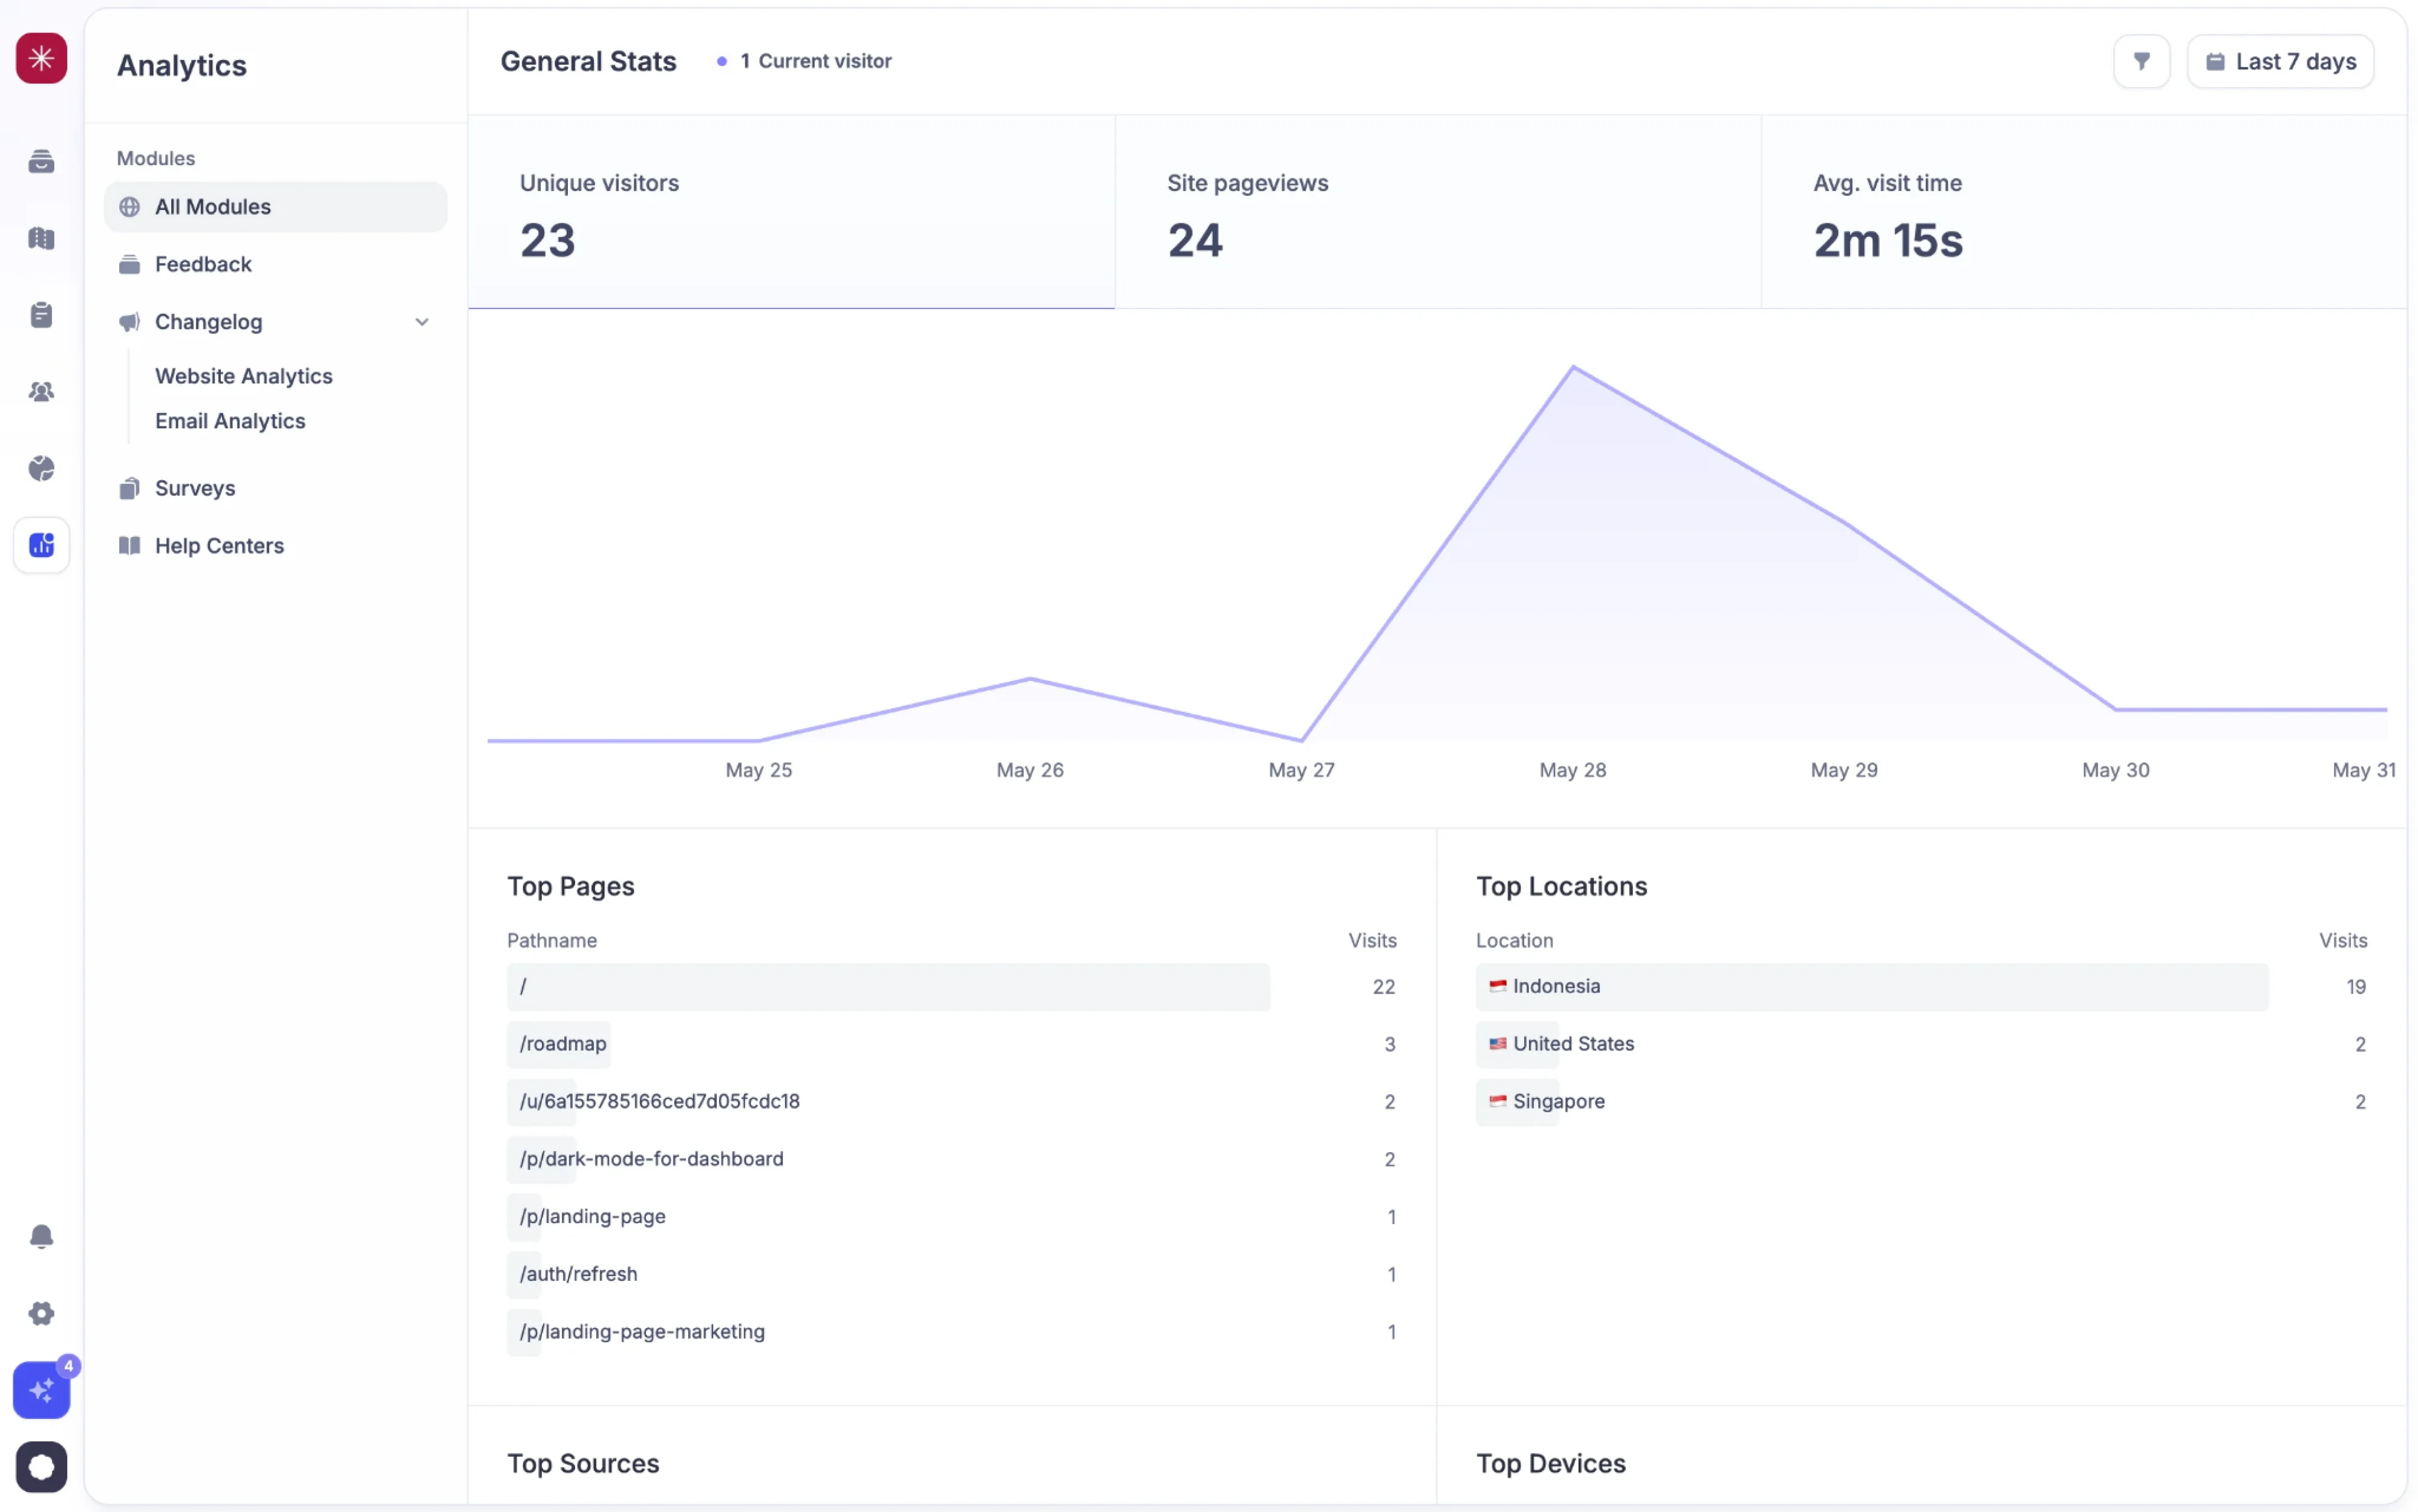2418x1512 pixels.
Task: Select the Site pageviews stat tab
Action: 1437,212
